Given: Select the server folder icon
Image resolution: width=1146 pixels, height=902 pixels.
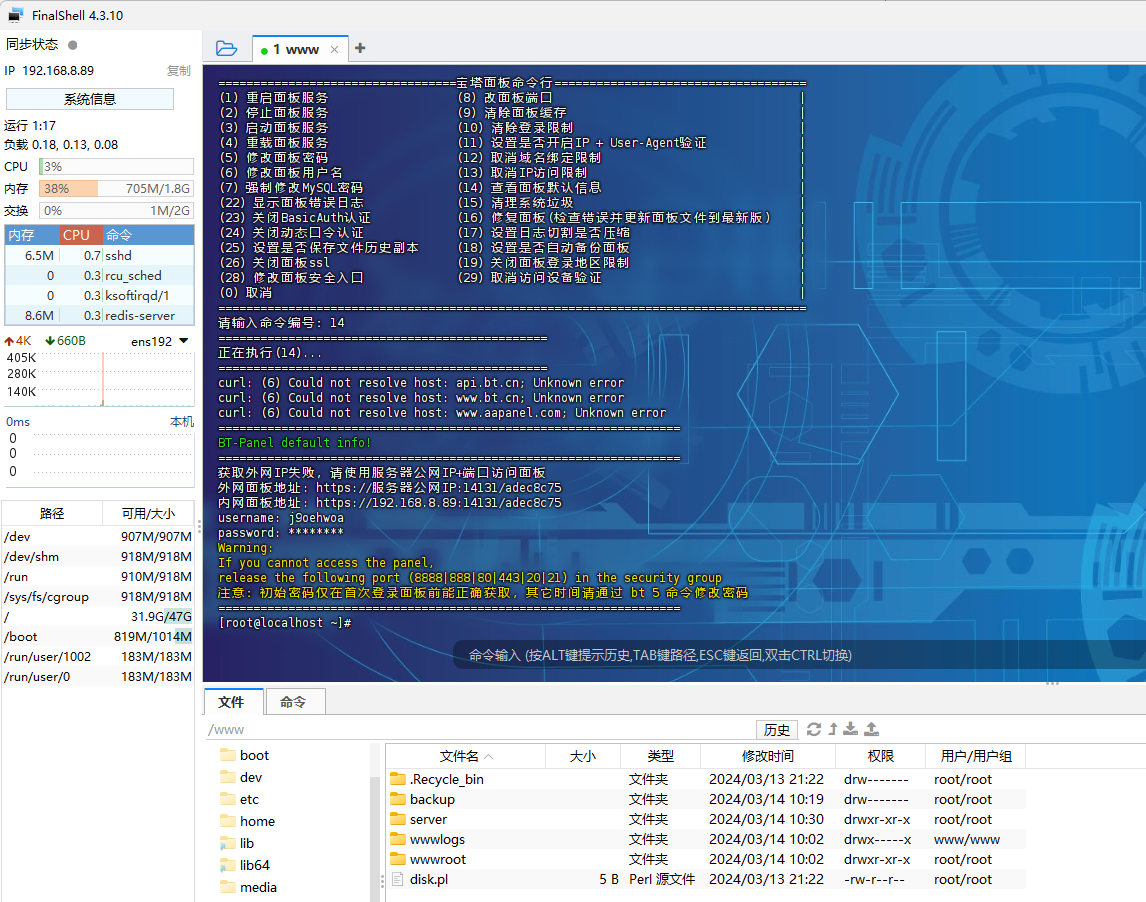Looking at the screenshot, I should [x=398, y=819].
